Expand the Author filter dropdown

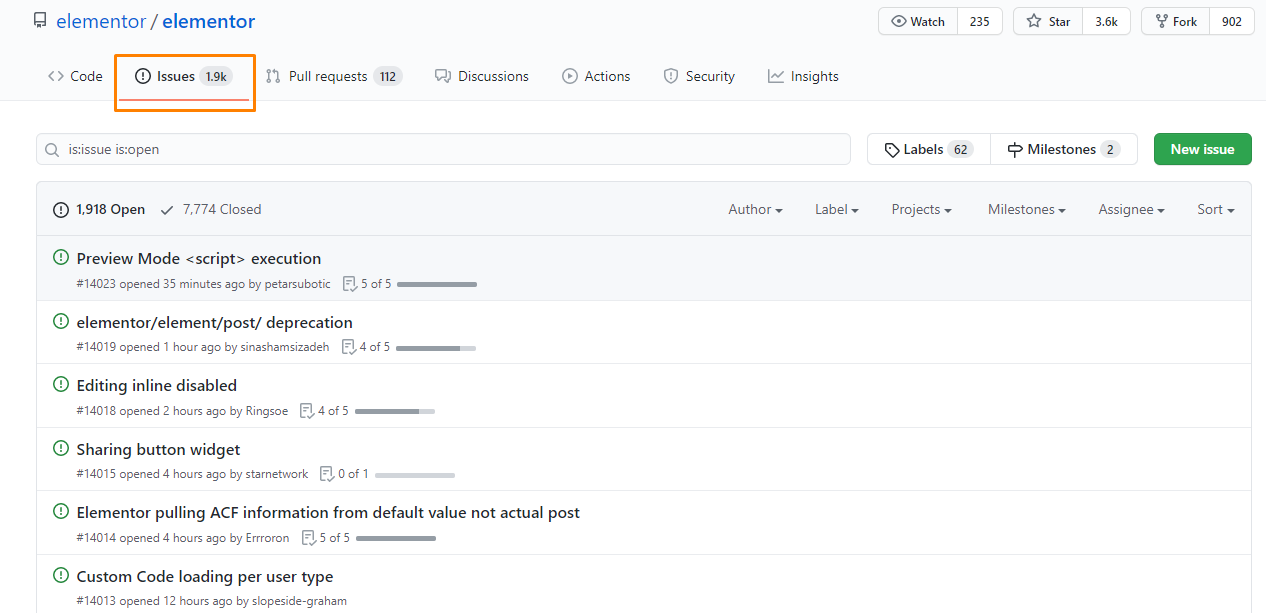click(x=755, y=209)
